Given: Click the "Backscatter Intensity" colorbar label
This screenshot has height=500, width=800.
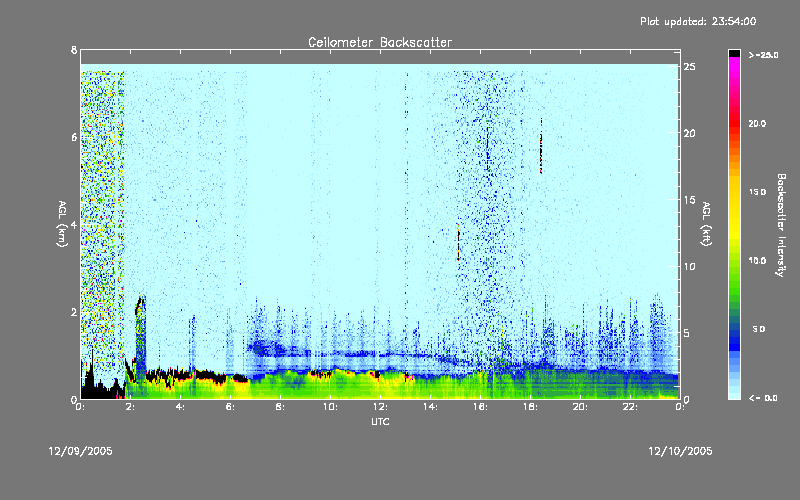Looking at the screenshot, I should coord(781,225).
